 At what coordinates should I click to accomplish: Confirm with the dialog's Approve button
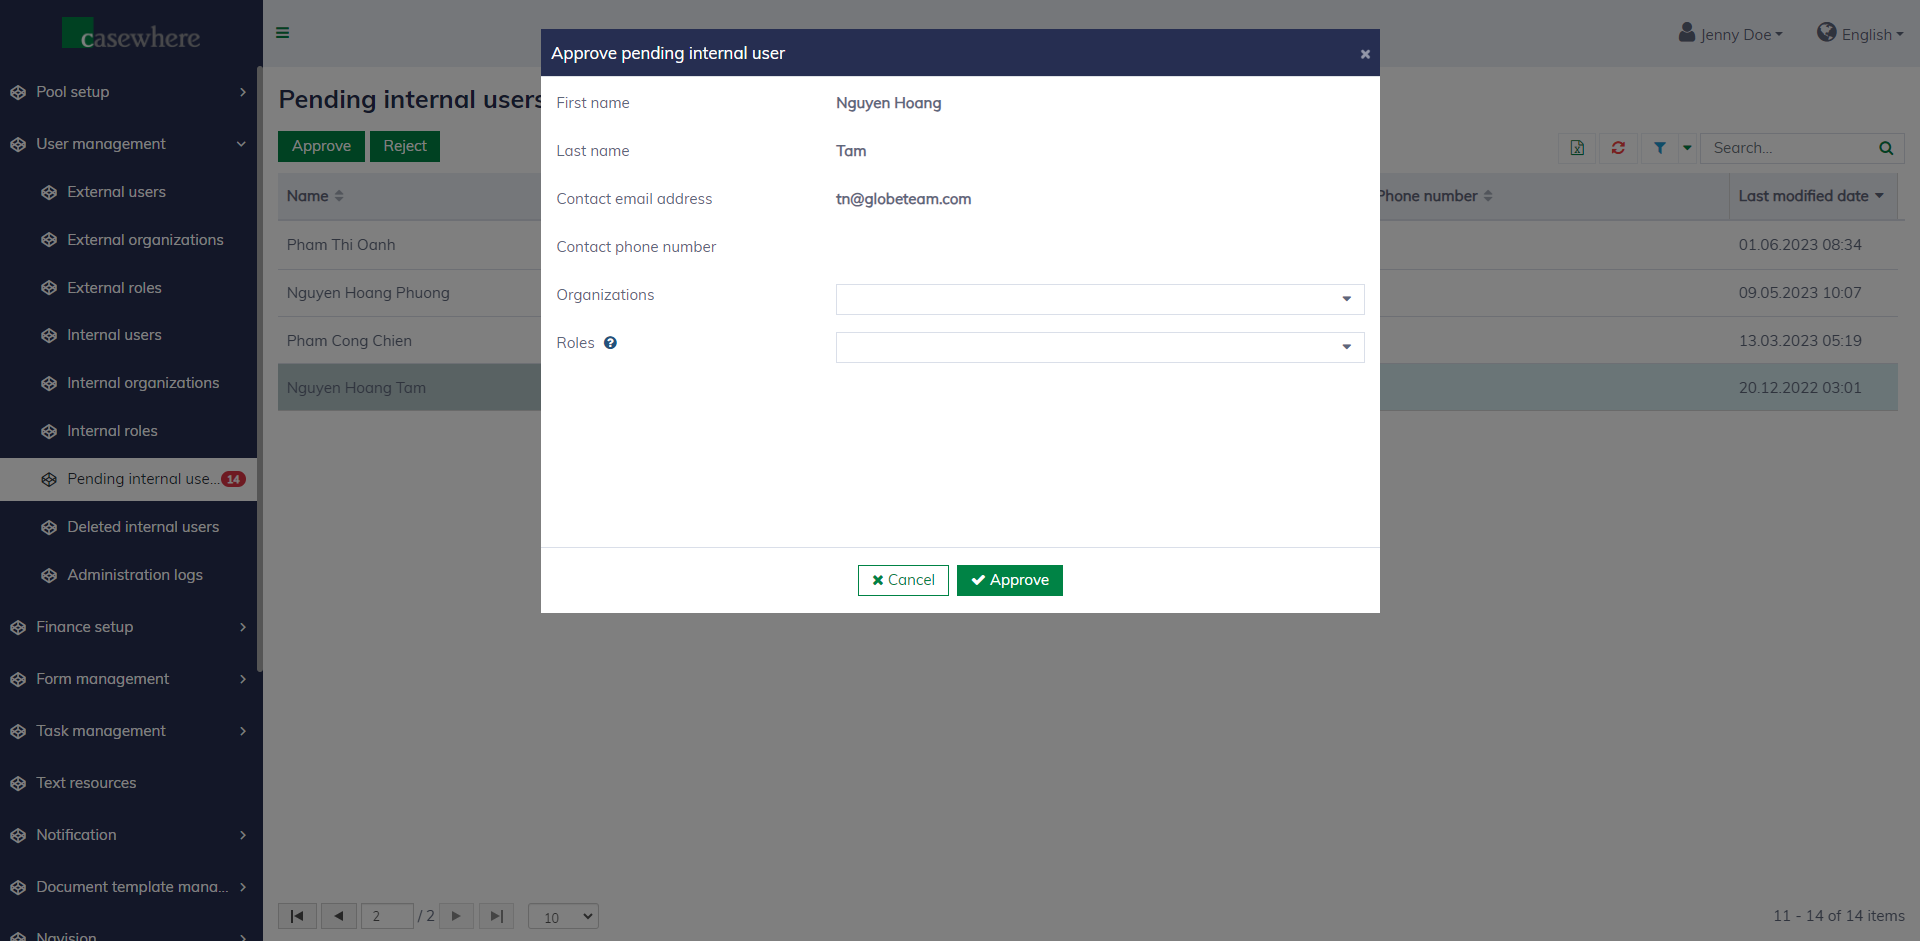point(1009,580)
